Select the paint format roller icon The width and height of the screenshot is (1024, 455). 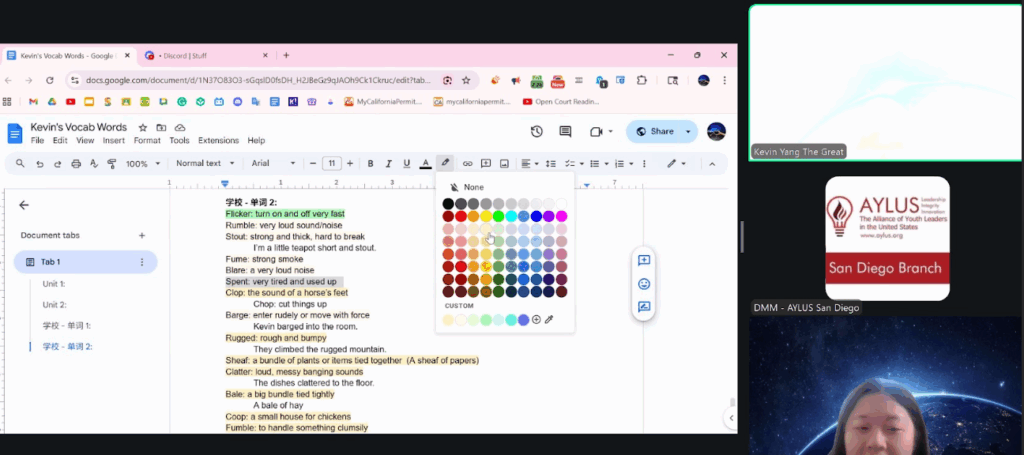113,163
